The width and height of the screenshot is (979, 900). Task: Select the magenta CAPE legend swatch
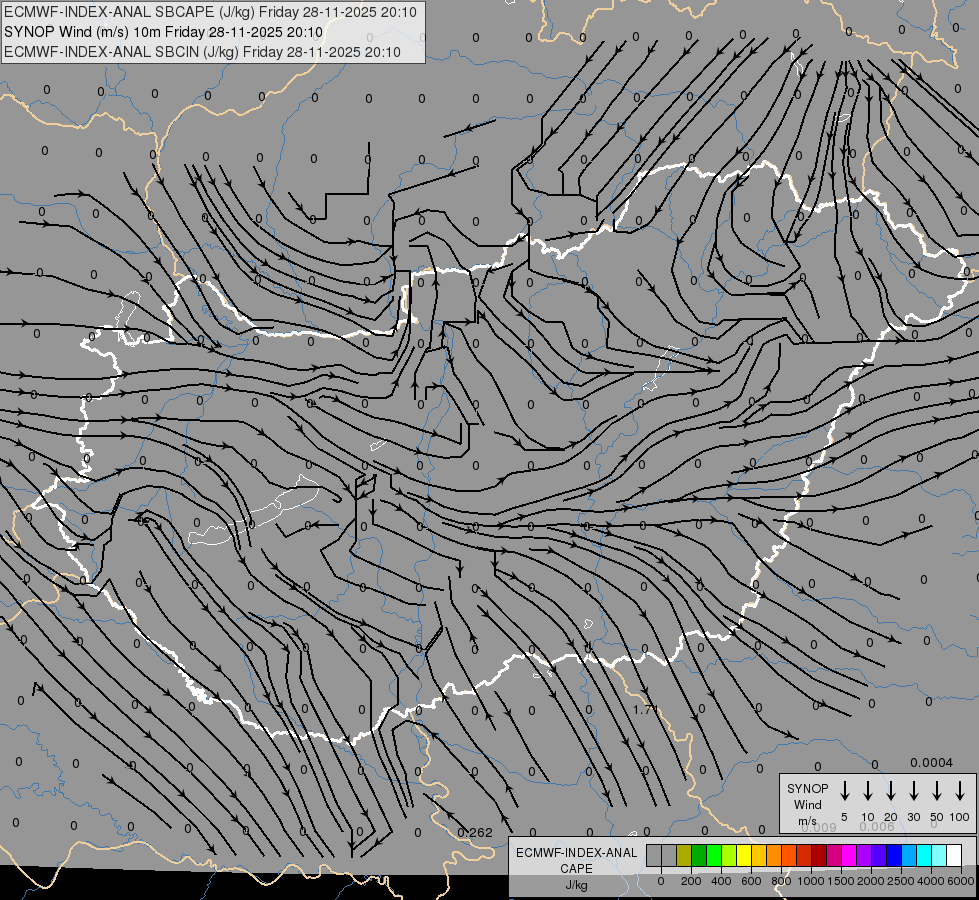pos(849,855)
